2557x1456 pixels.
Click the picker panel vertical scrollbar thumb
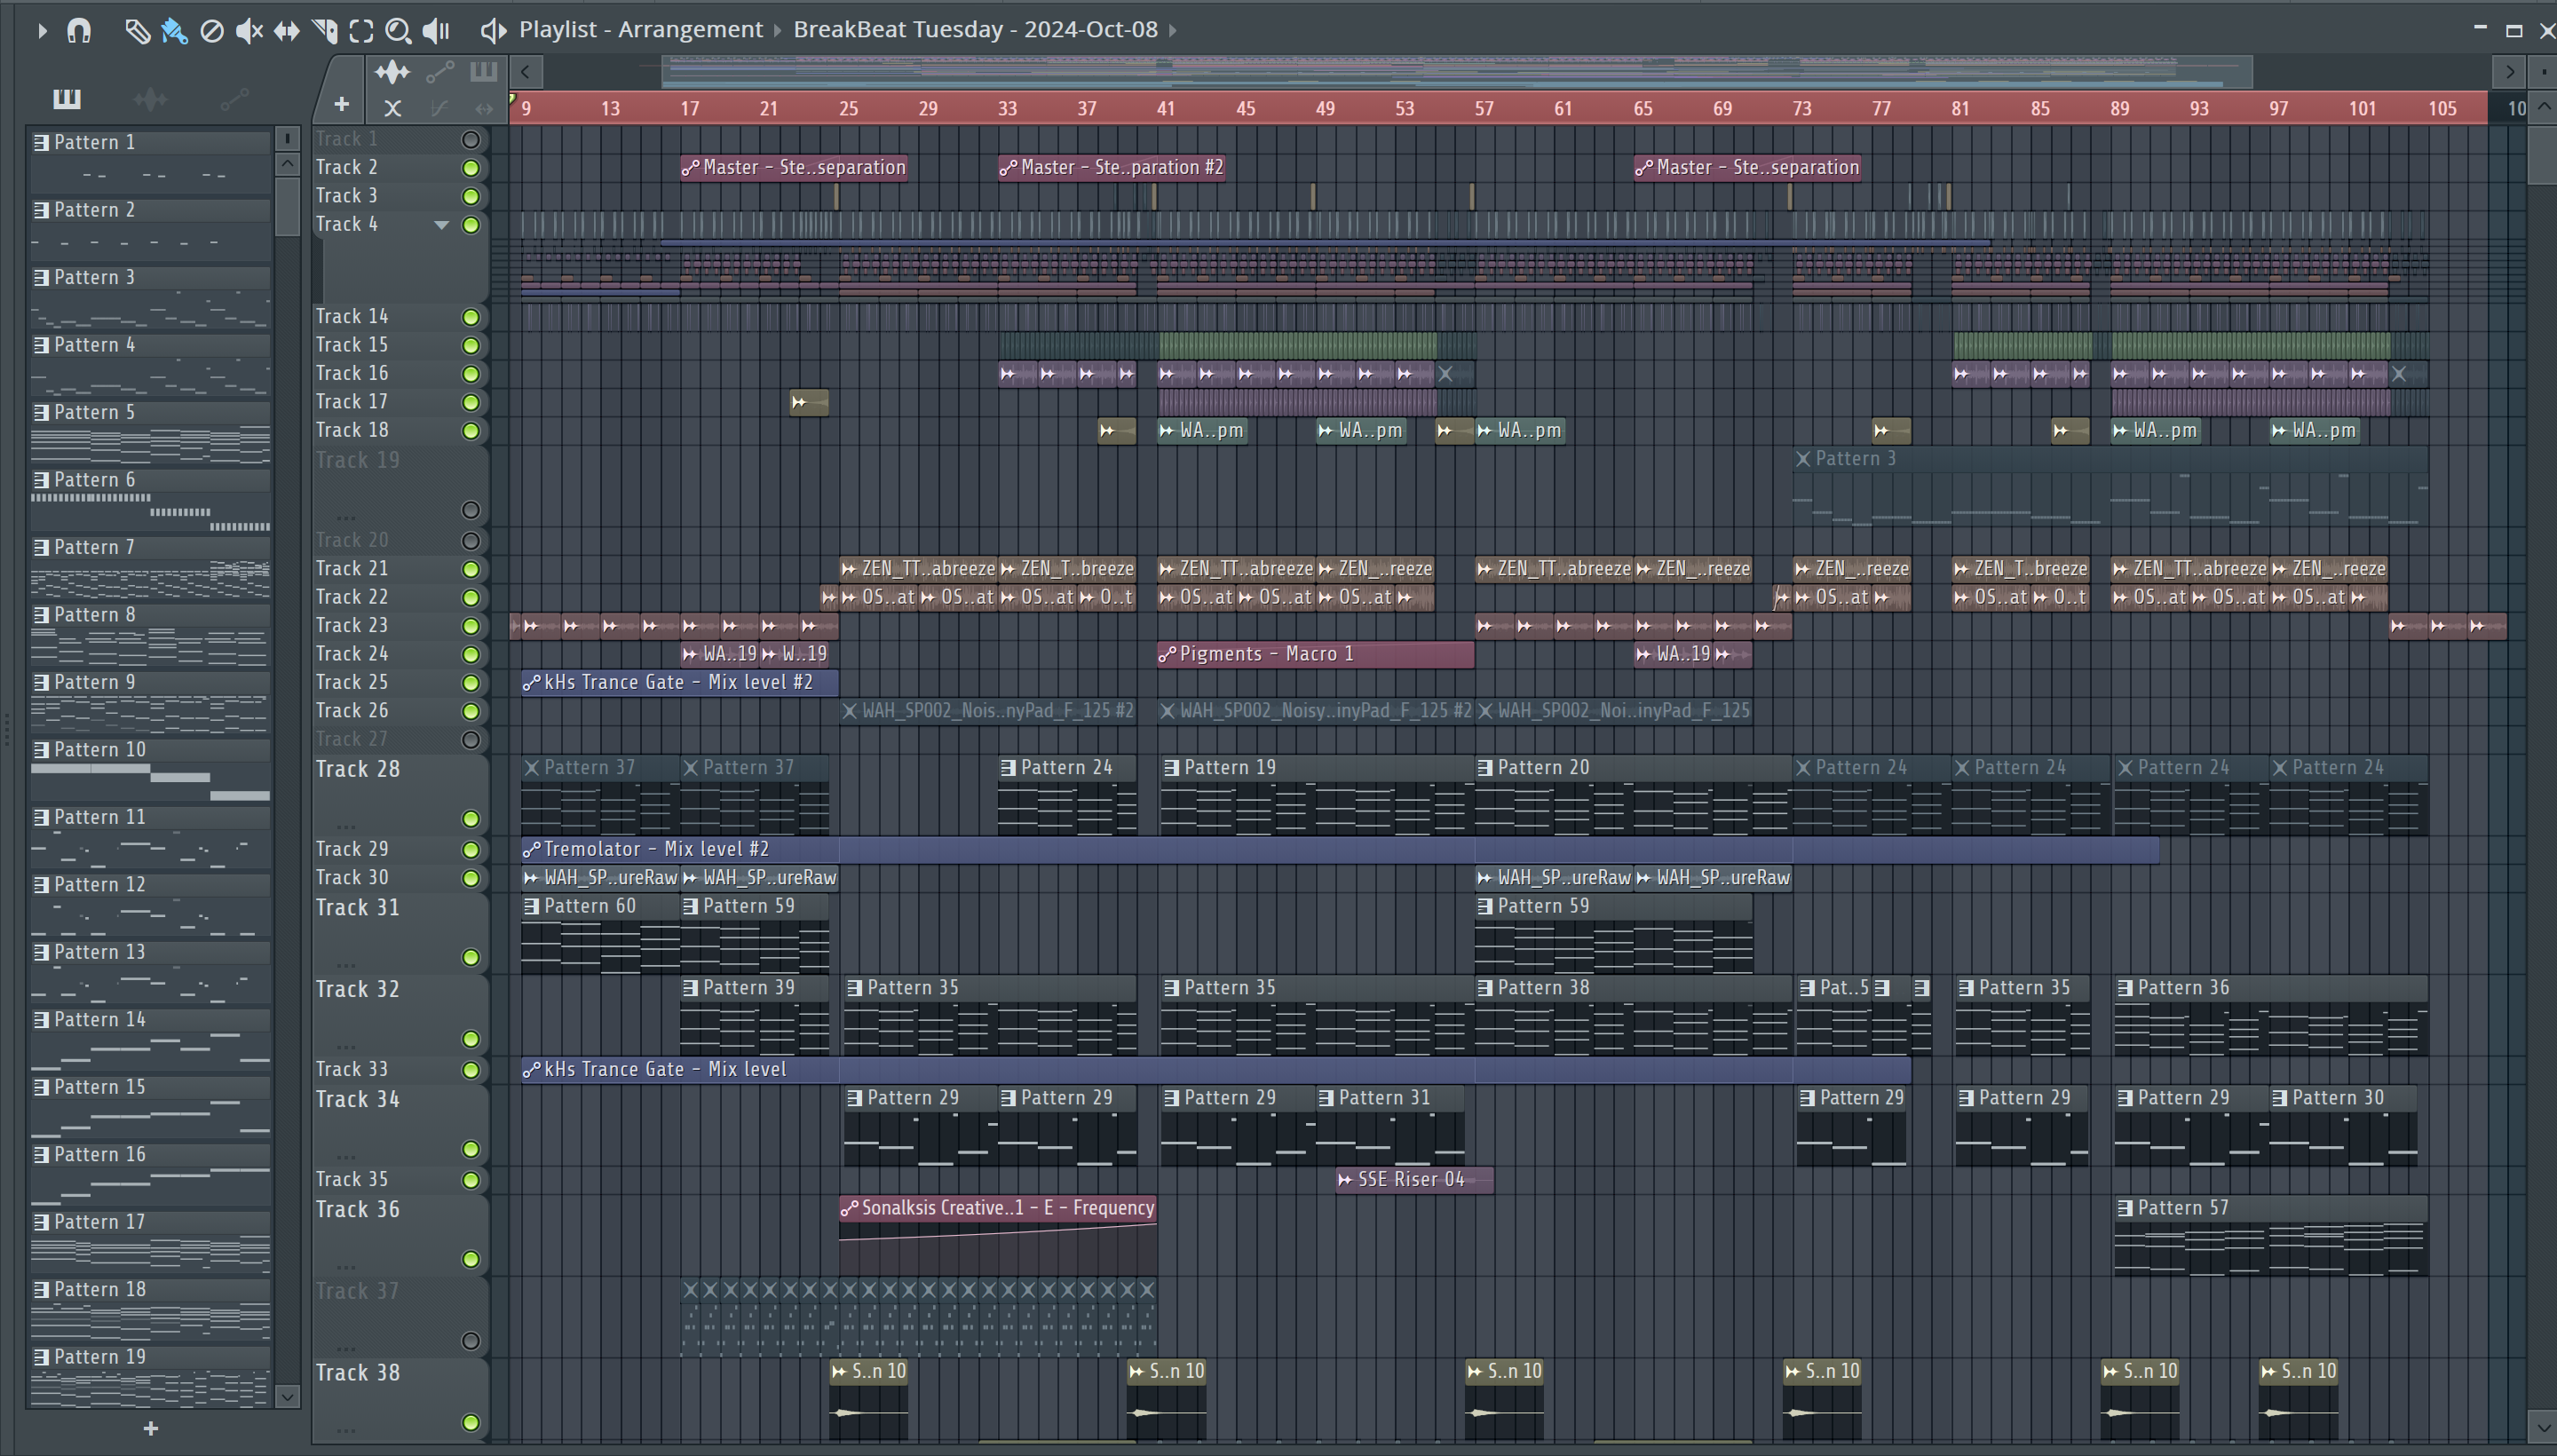(287, 206)
